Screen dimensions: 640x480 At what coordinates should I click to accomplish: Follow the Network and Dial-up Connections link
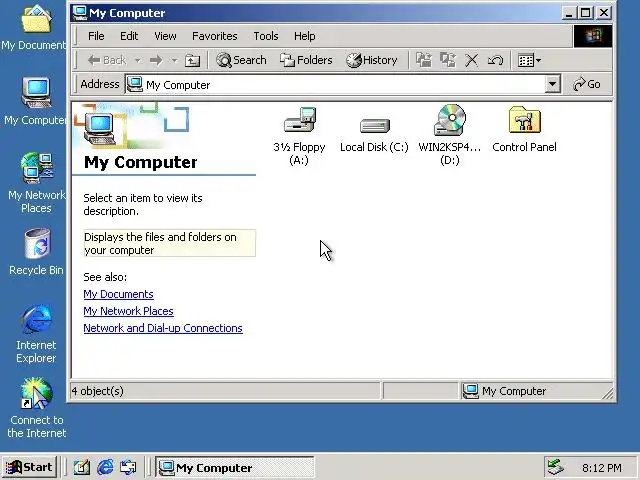tap(163, 328)
